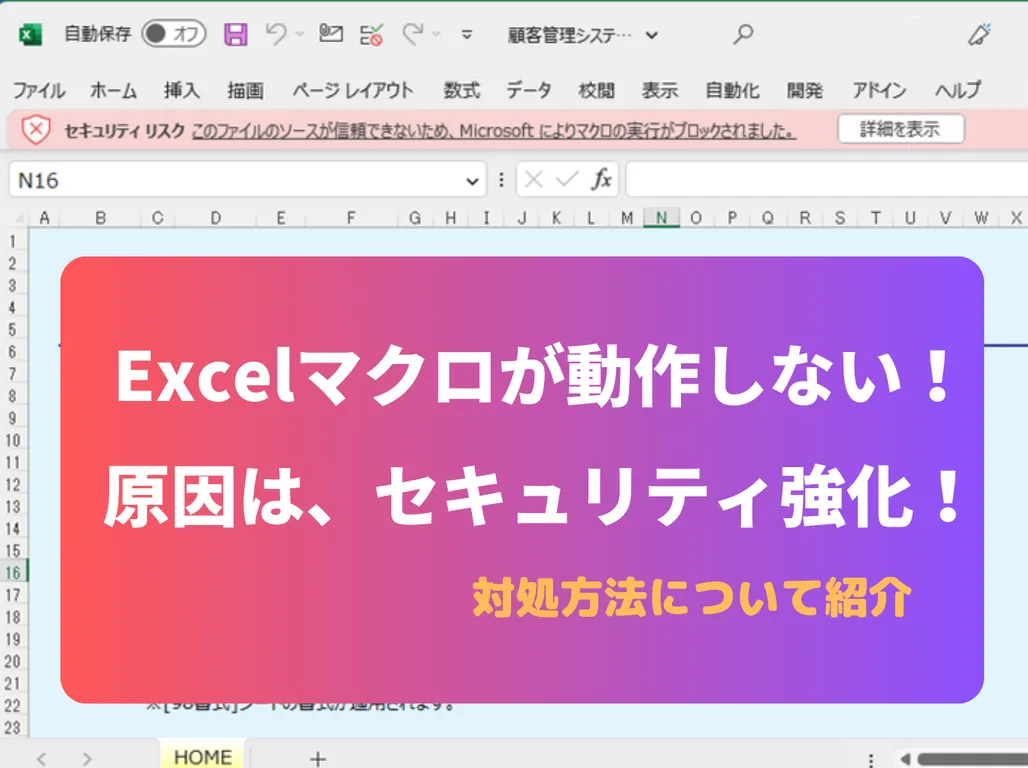The image size is (1028, 768).
Task: Click the Excel application logo icon
Action: (30, 34)
